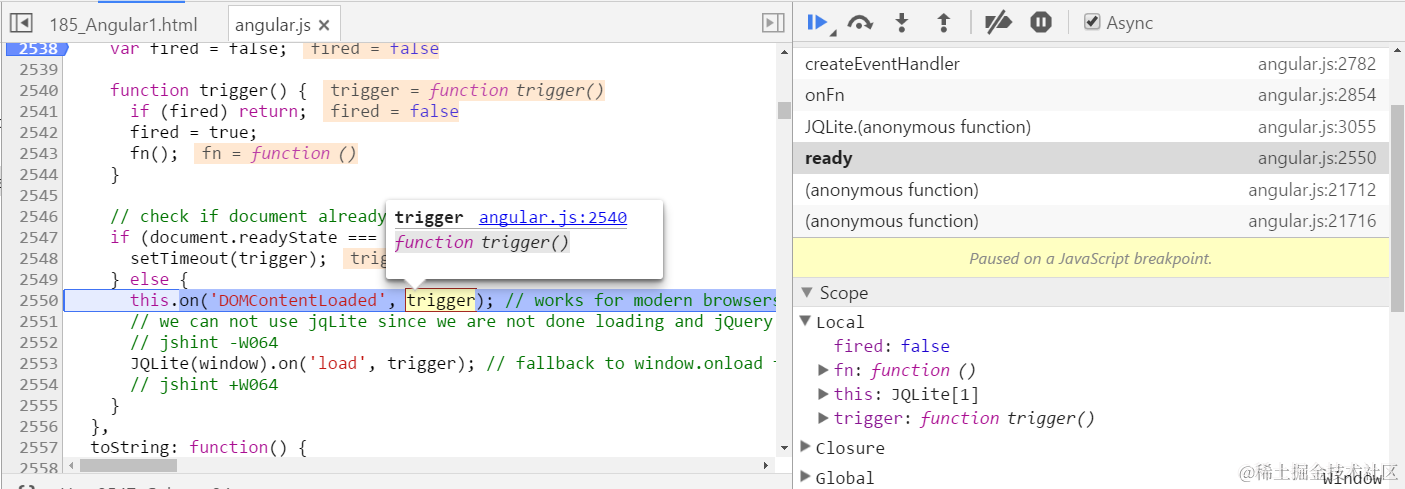Select anonymous function frame at angular.js:21712
This screenshot has height=489, width=1405.
click(1090, 190)
